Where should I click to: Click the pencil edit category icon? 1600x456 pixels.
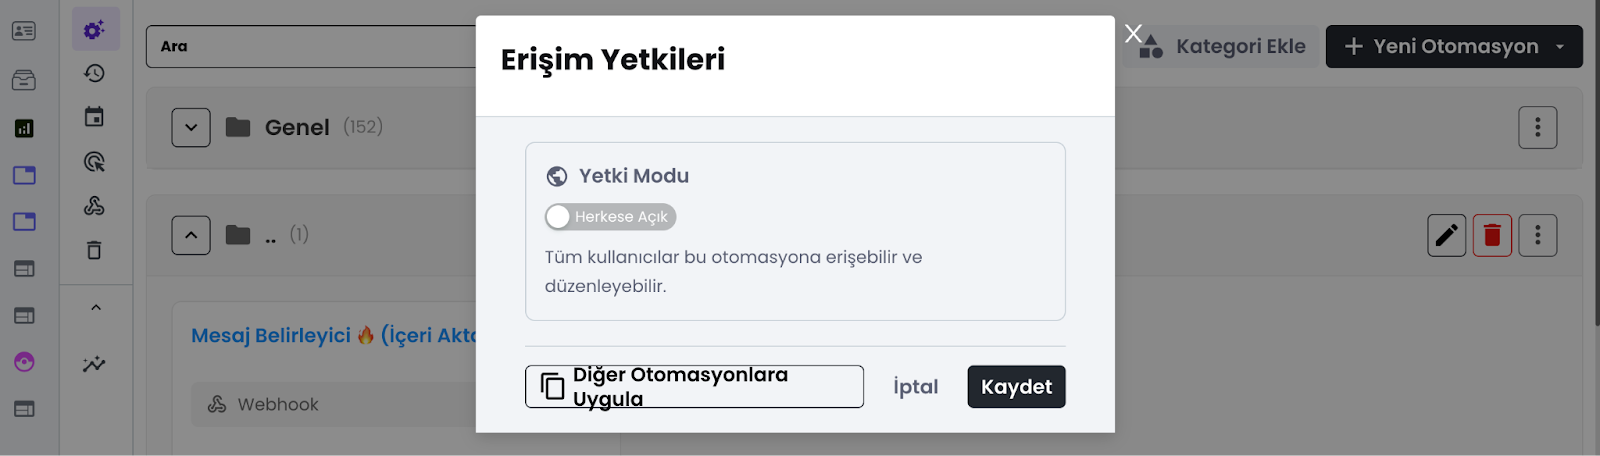tap(1446, 235)
